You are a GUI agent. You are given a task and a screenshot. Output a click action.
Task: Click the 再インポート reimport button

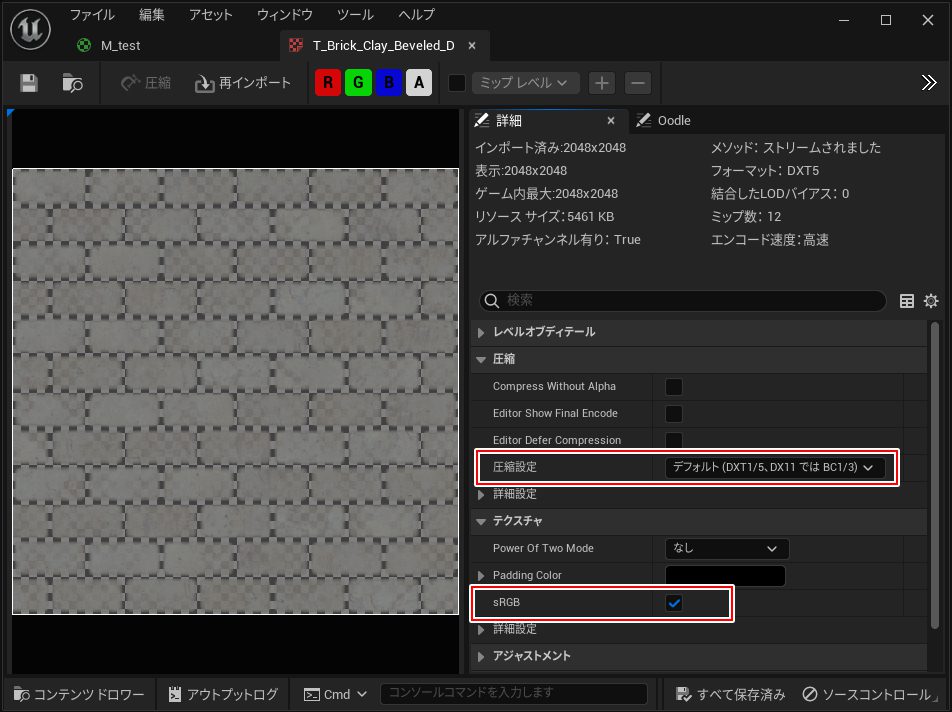[x=244, y=83]
